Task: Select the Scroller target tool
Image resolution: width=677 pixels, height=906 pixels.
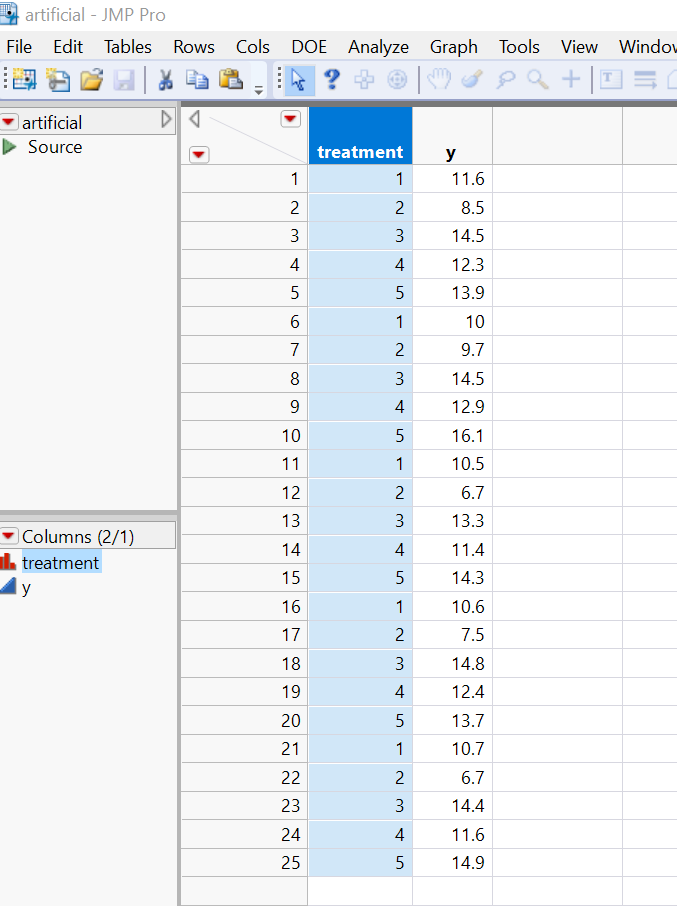Action: pyautogui.click(x=397, y=79)
